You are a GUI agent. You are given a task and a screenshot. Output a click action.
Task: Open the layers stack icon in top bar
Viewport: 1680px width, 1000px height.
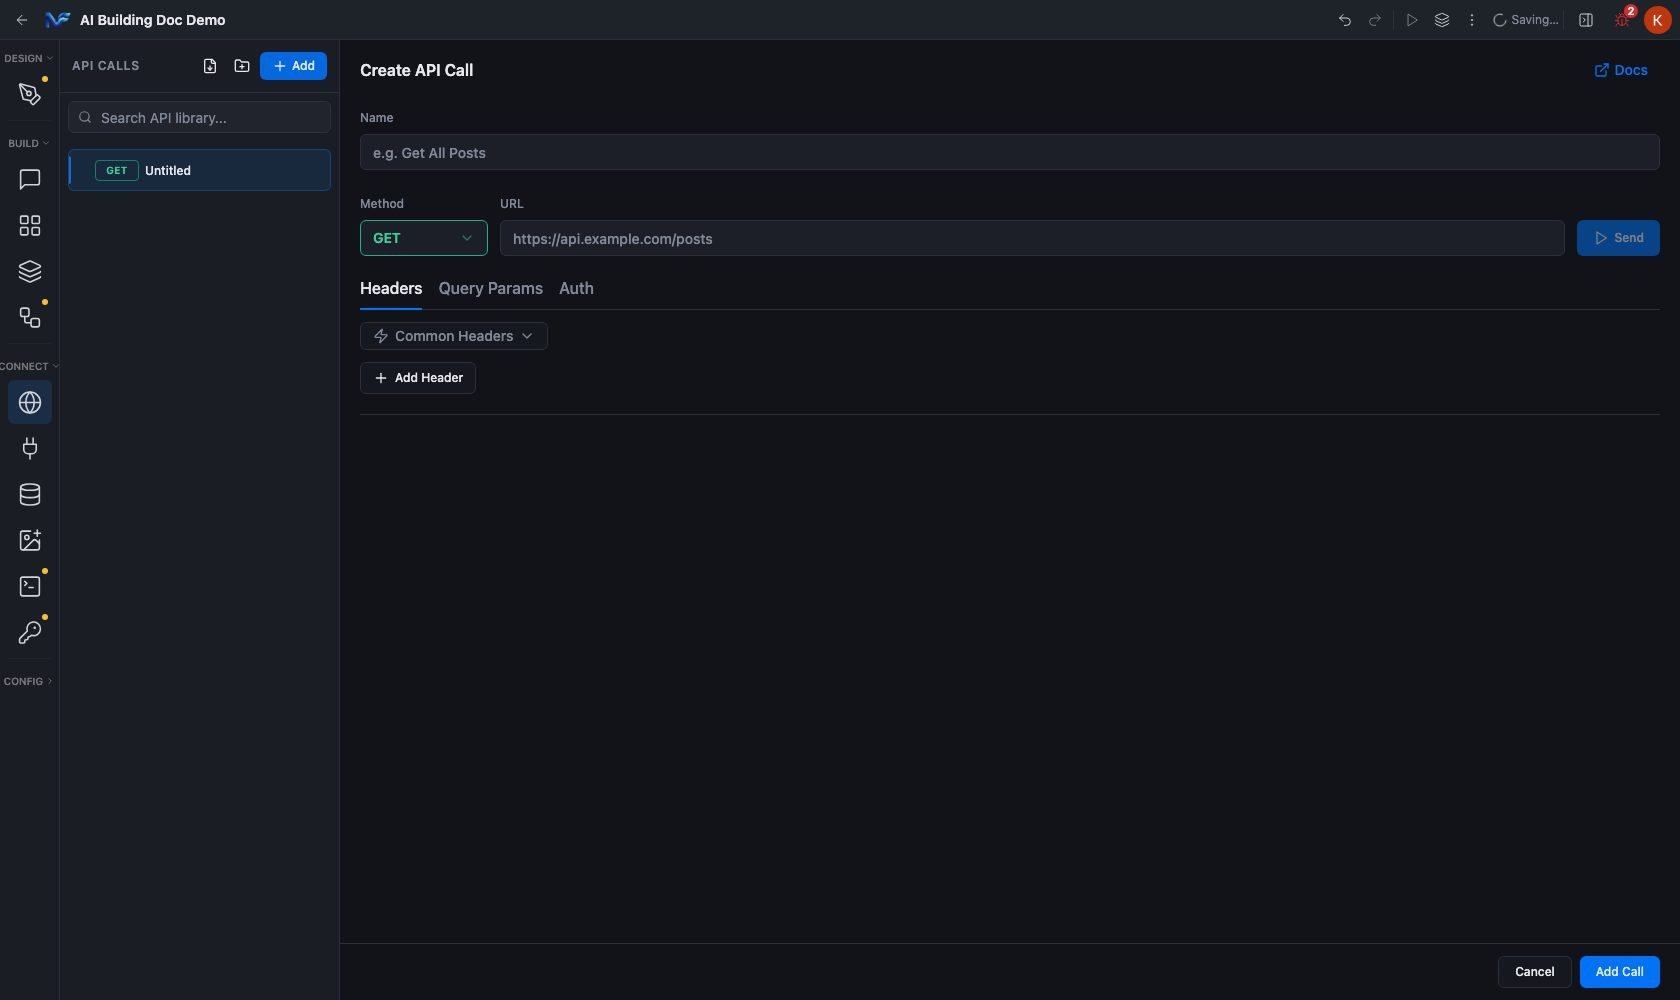[1442, 20]
